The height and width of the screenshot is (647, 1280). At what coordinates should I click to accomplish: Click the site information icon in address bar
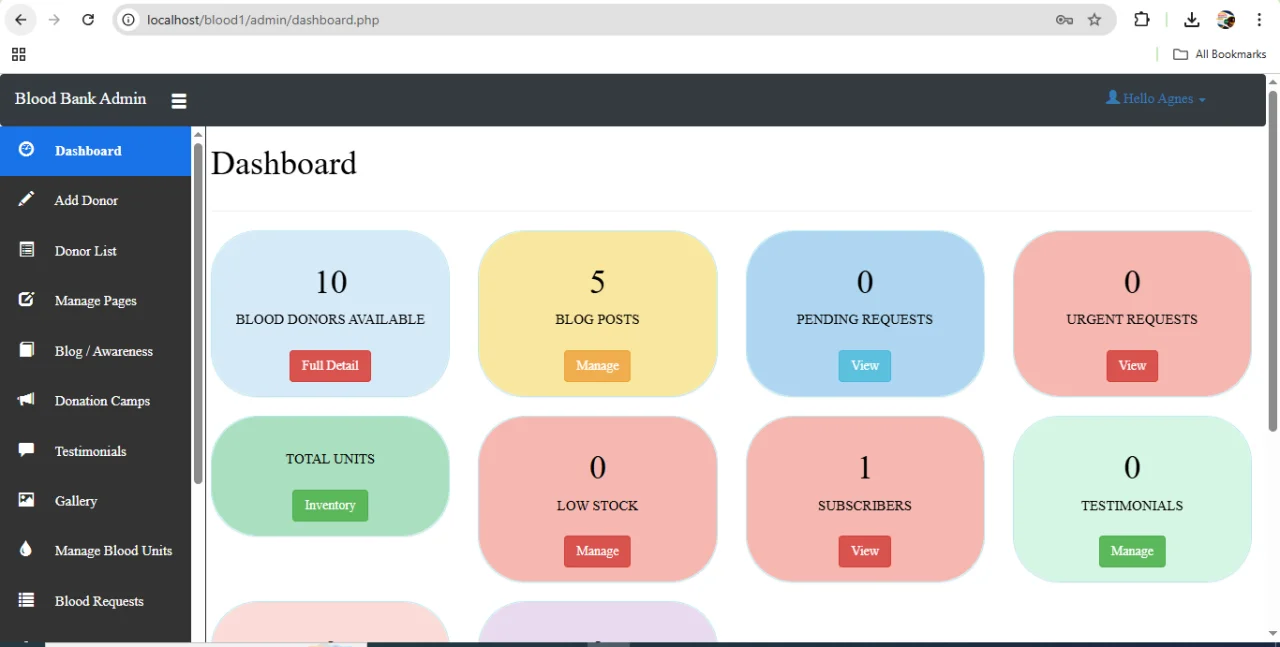pyautogui.click(x=128, y=20)
